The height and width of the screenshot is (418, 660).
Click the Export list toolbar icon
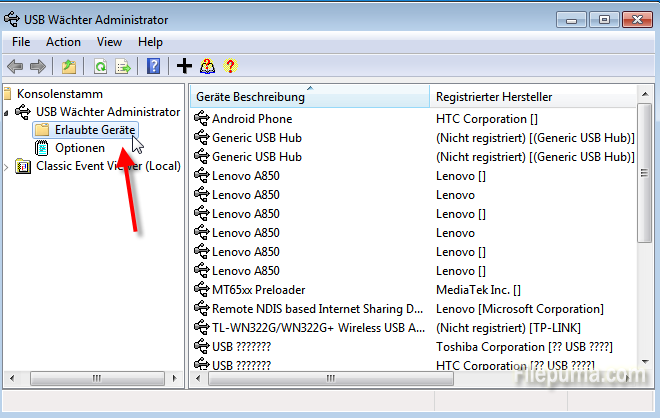(122, 66)
